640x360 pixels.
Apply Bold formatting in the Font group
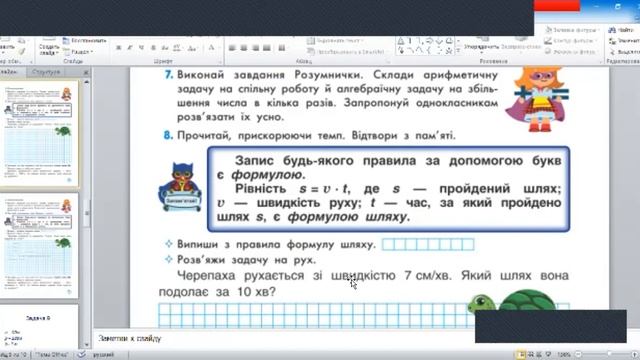[x=118, y=48]
